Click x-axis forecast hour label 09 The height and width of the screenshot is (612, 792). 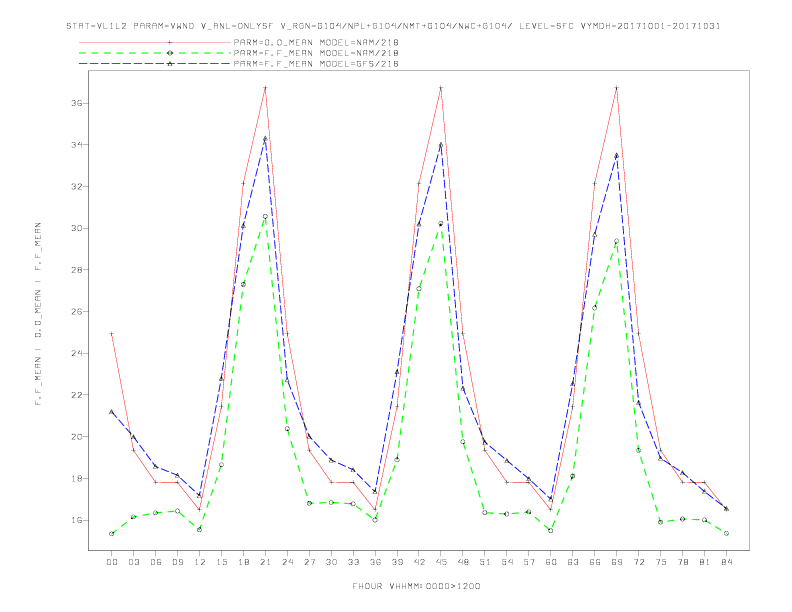pos(177,562)
